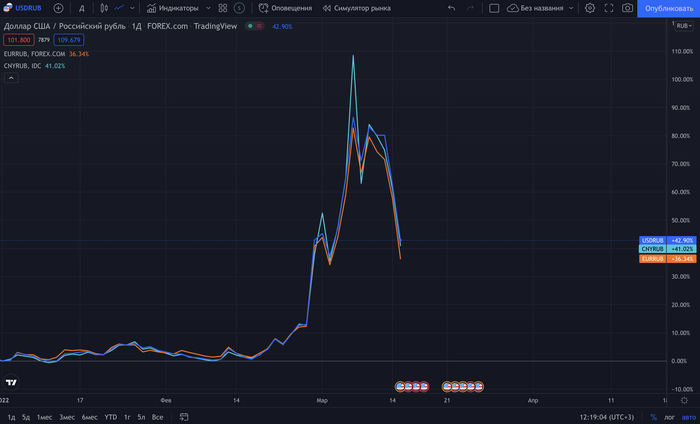Open chart settings gear icon
Image resolution: width=700 pixels, height=424 pixels.
[x=590, y=8]
